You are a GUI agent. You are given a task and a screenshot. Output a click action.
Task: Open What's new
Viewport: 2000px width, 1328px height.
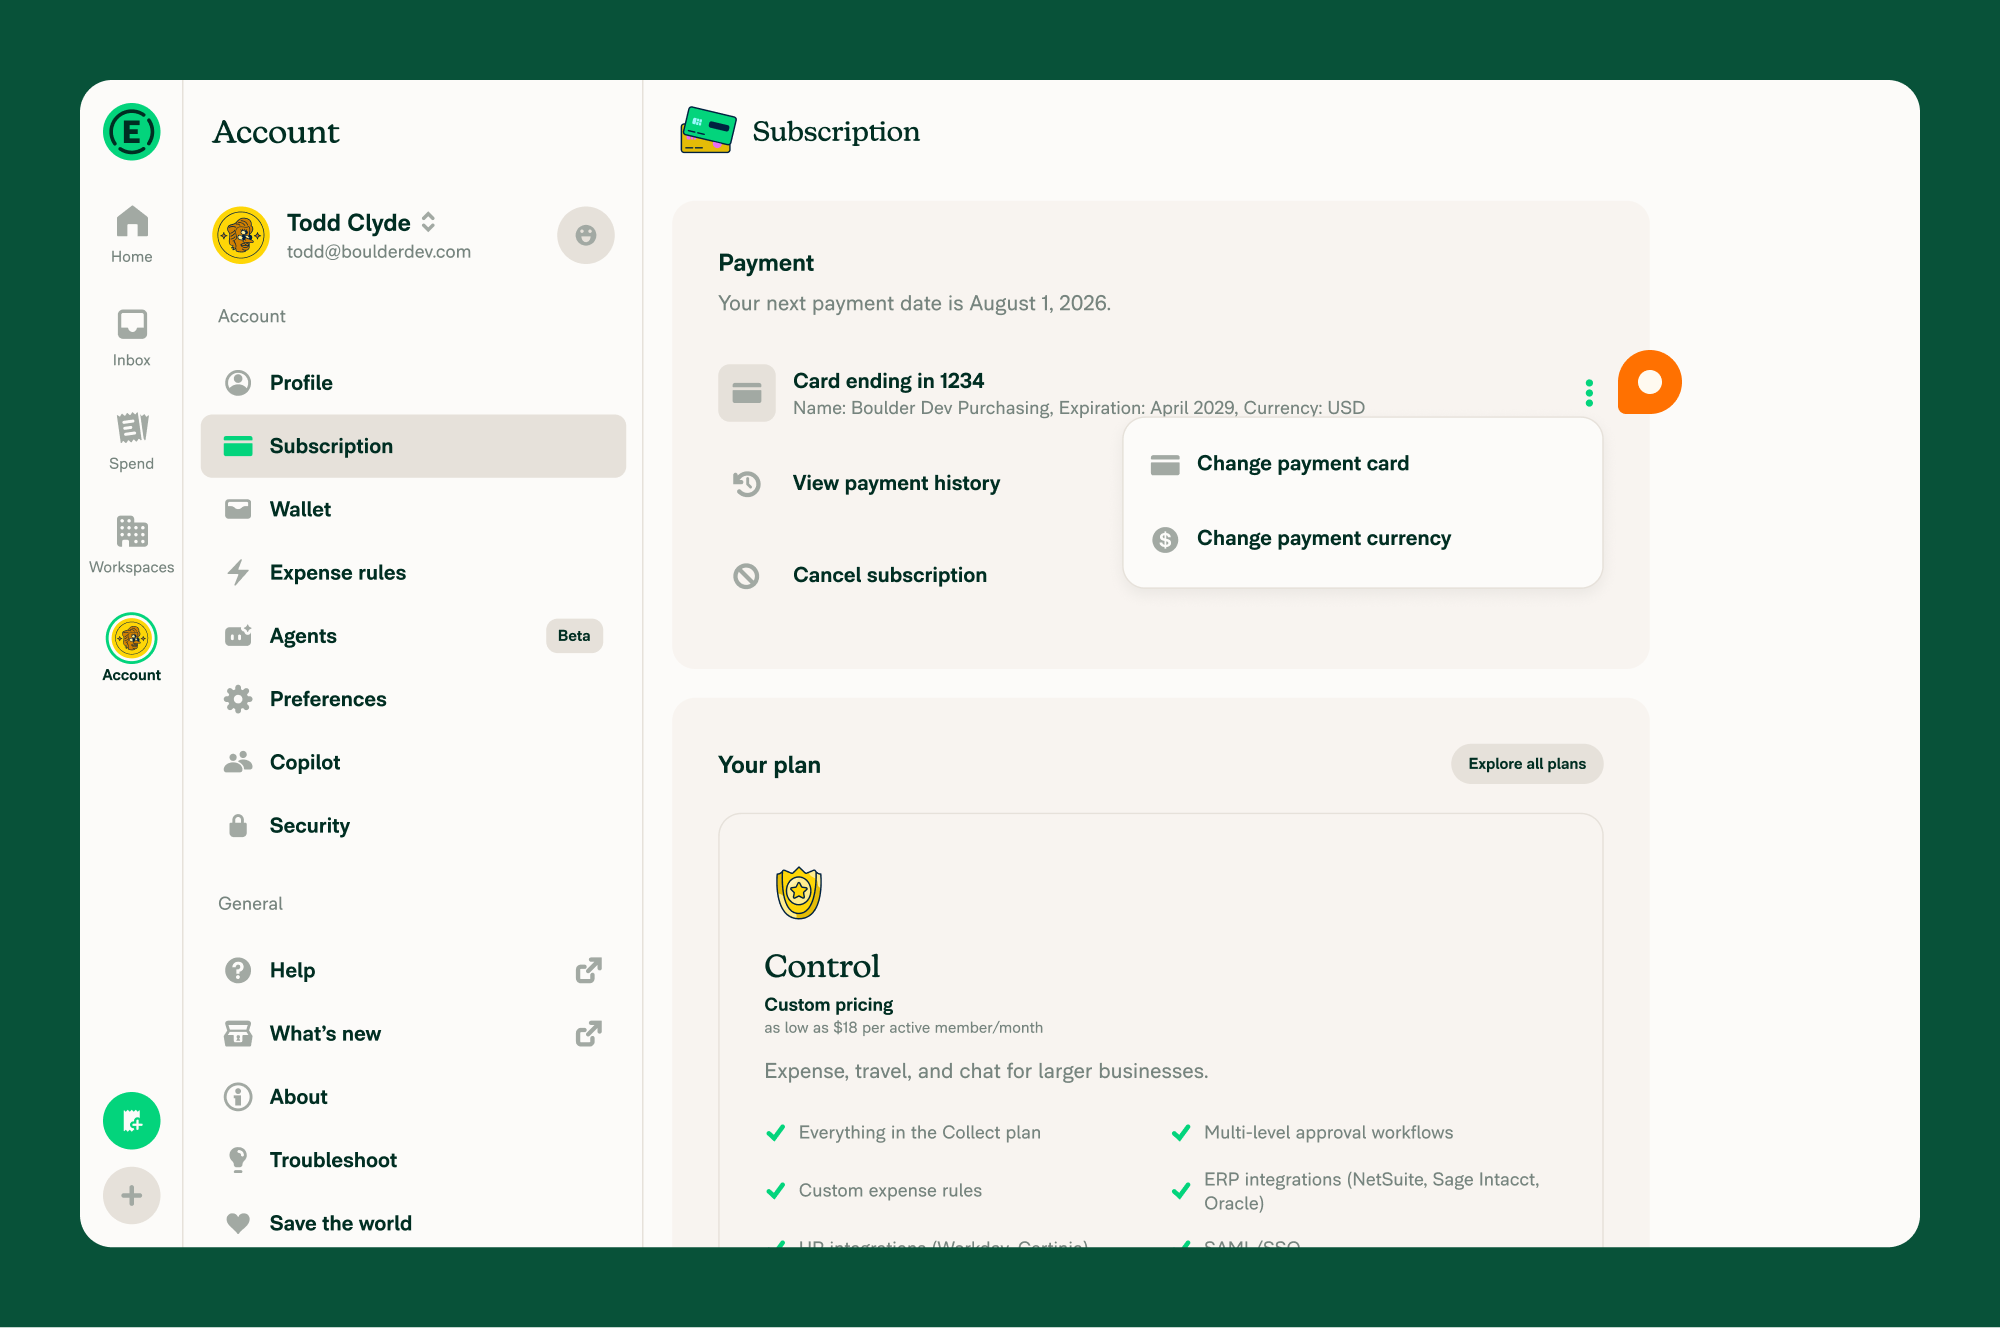(413, 1033)
